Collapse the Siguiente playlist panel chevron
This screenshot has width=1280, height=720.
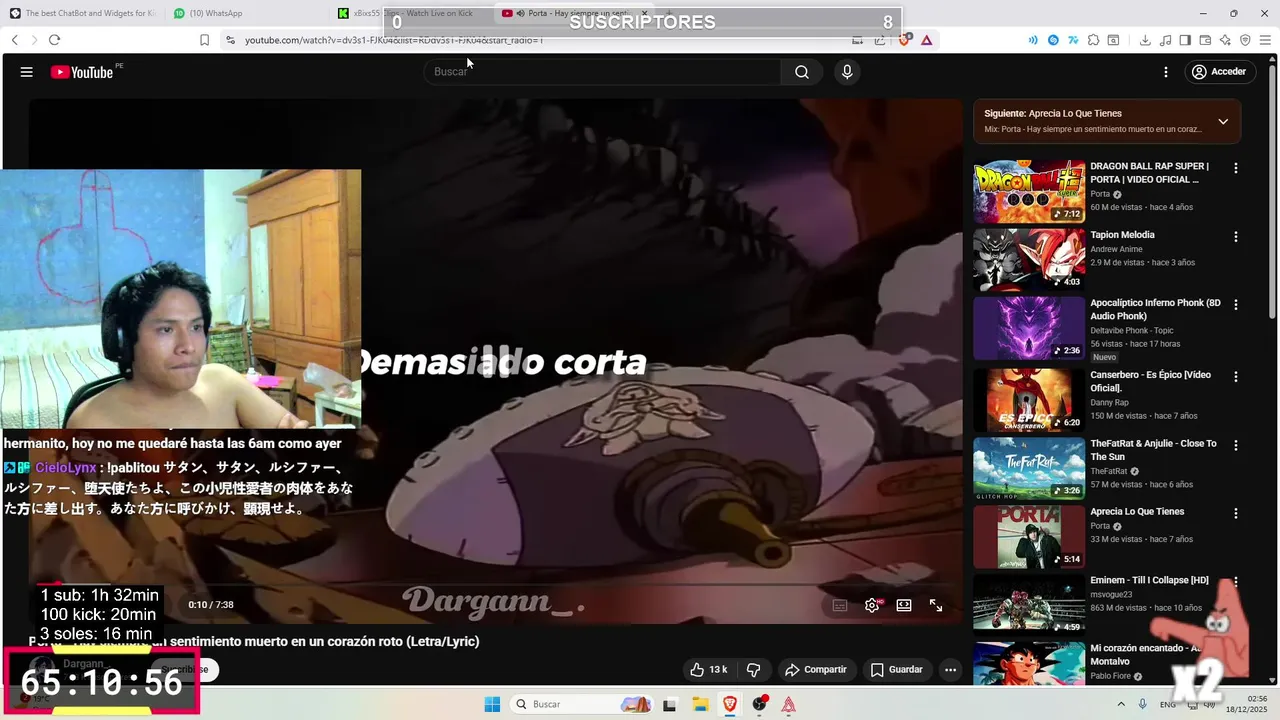tap(1223, 122)
